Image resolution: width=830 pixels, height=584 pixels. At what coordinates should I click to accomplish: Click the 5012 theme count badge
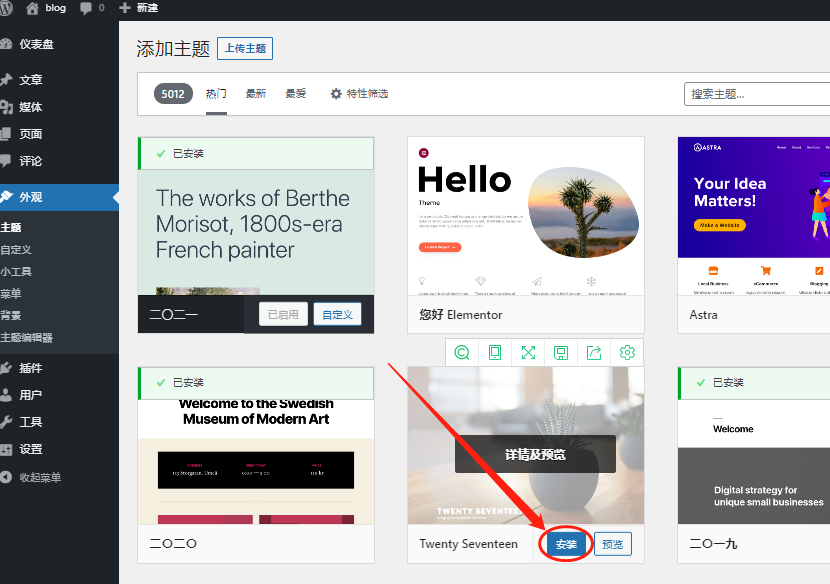pos(173,94)
